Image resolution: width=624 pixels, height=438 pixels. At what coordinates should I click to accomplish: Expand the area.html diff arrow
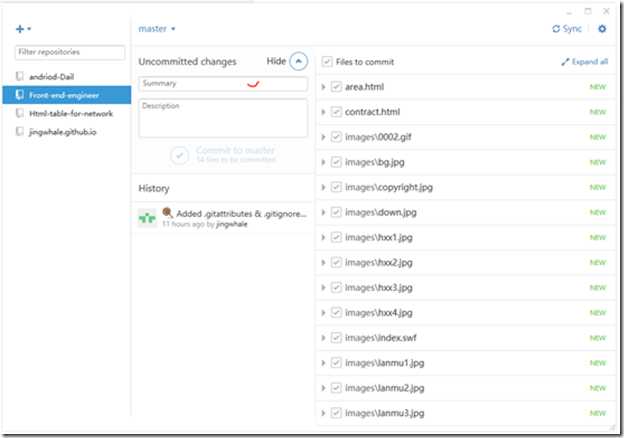click(323, 87)
